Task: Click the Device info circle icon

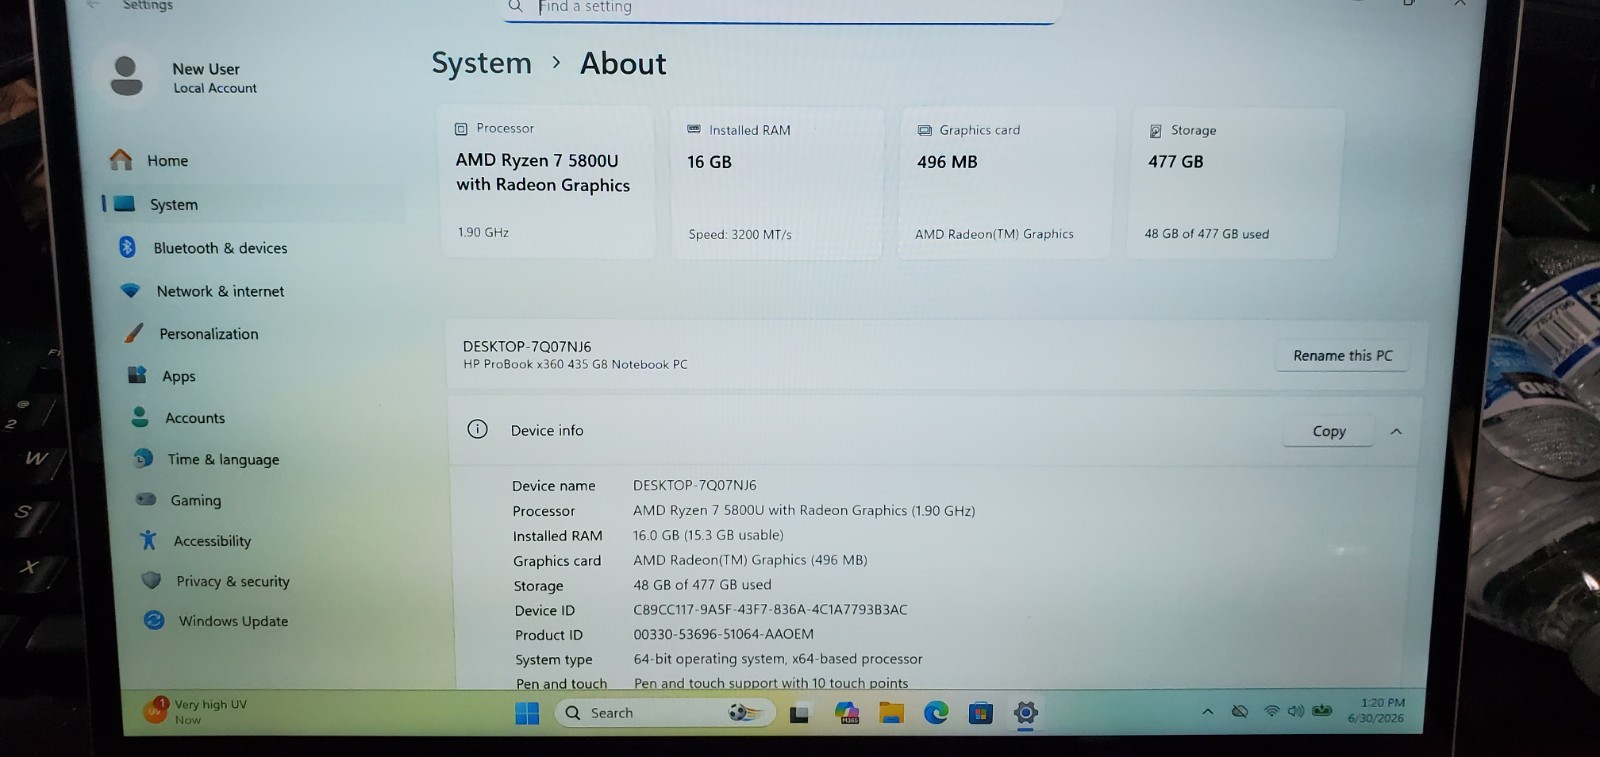Action: coord(478,429)
